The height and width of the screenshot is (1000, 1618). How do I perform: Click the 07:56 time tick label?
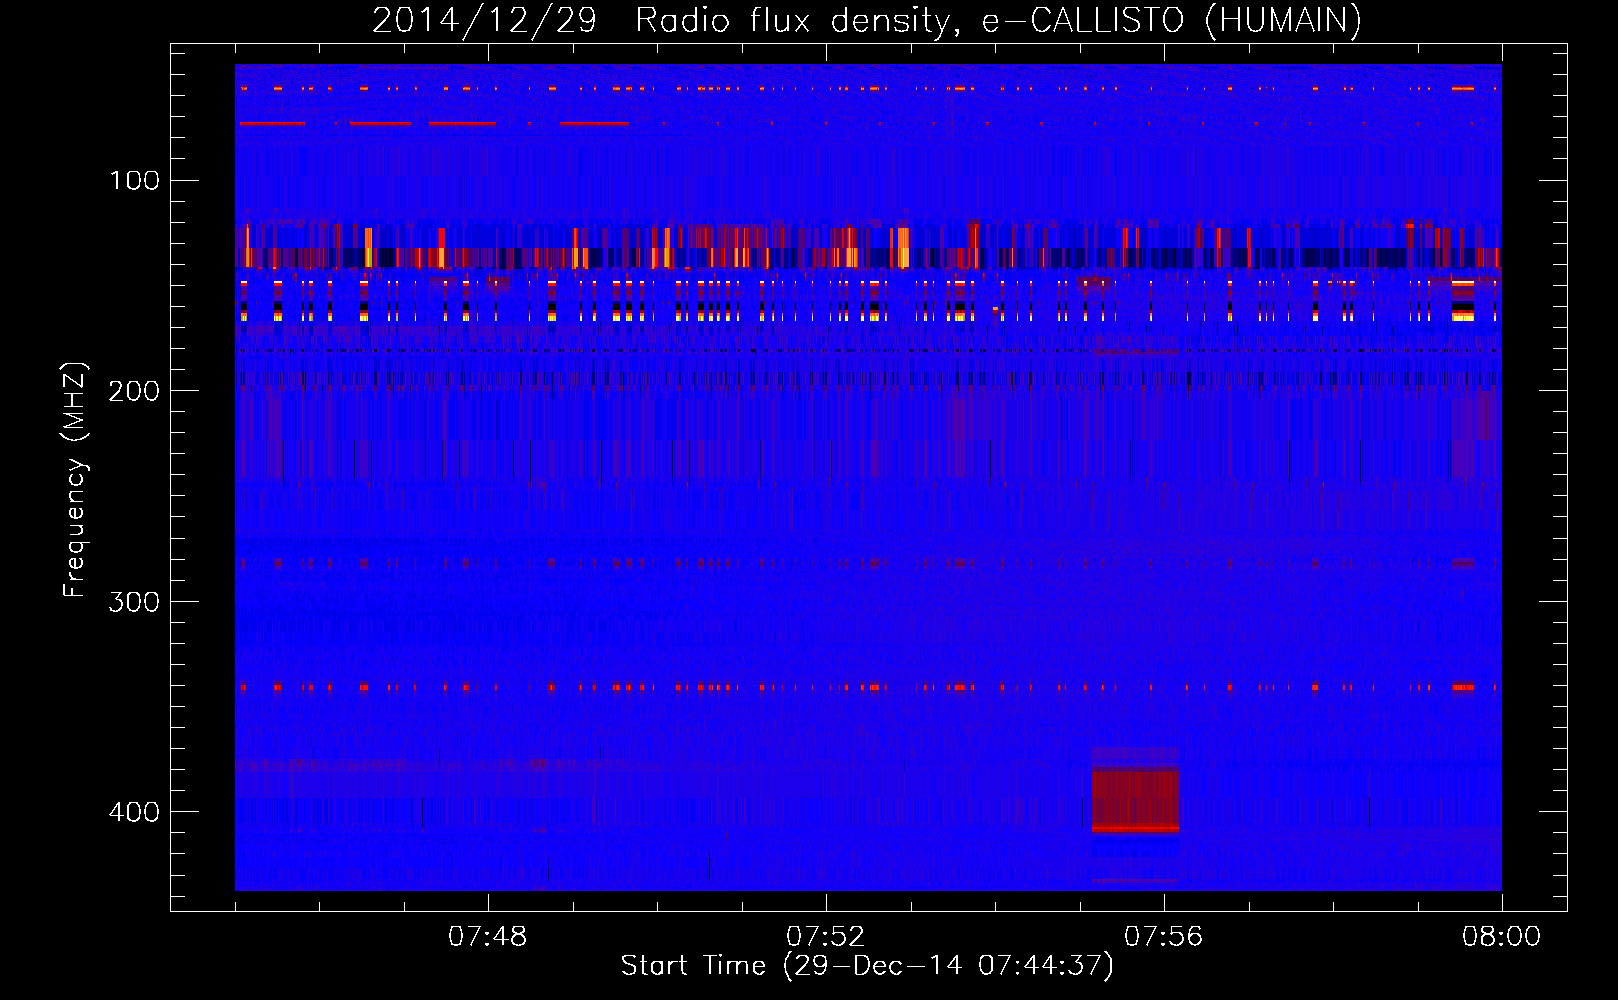point(1164,937)
